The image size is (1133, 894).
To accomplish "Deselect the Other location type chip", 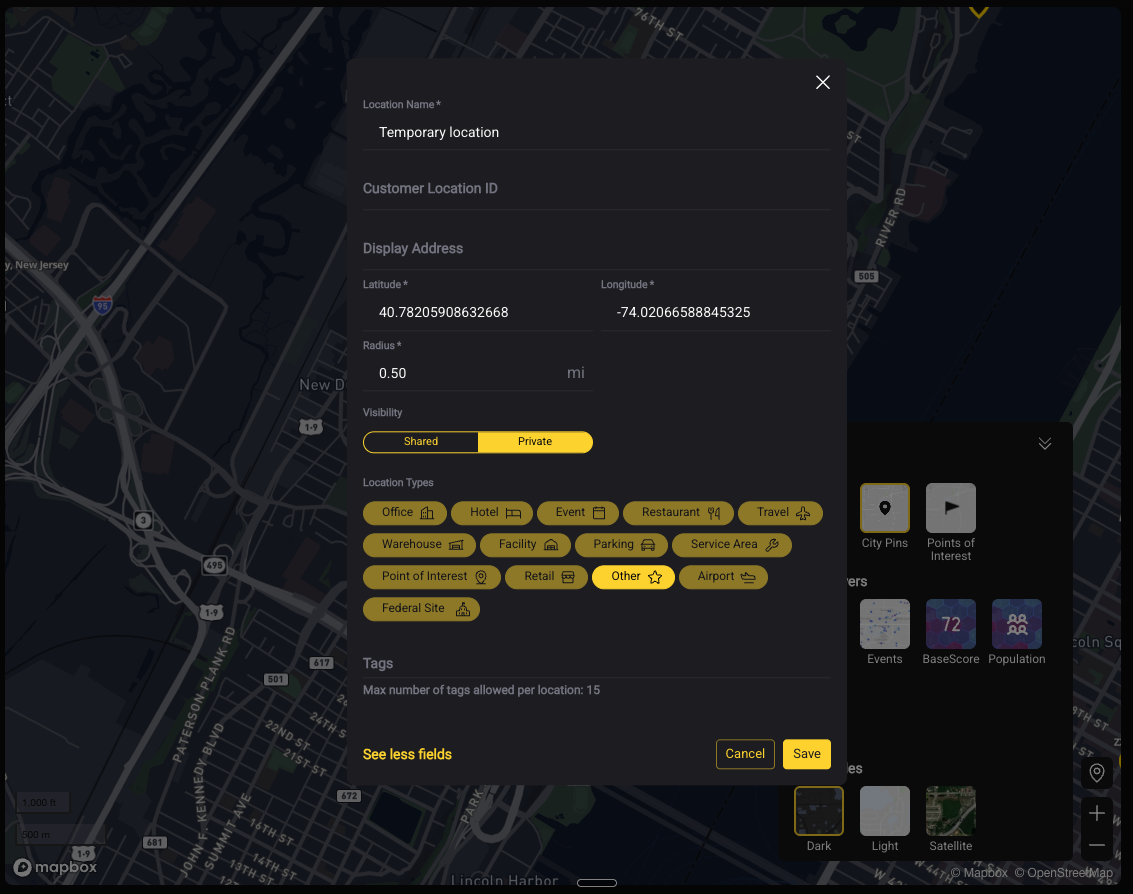I will coord(633,577).
